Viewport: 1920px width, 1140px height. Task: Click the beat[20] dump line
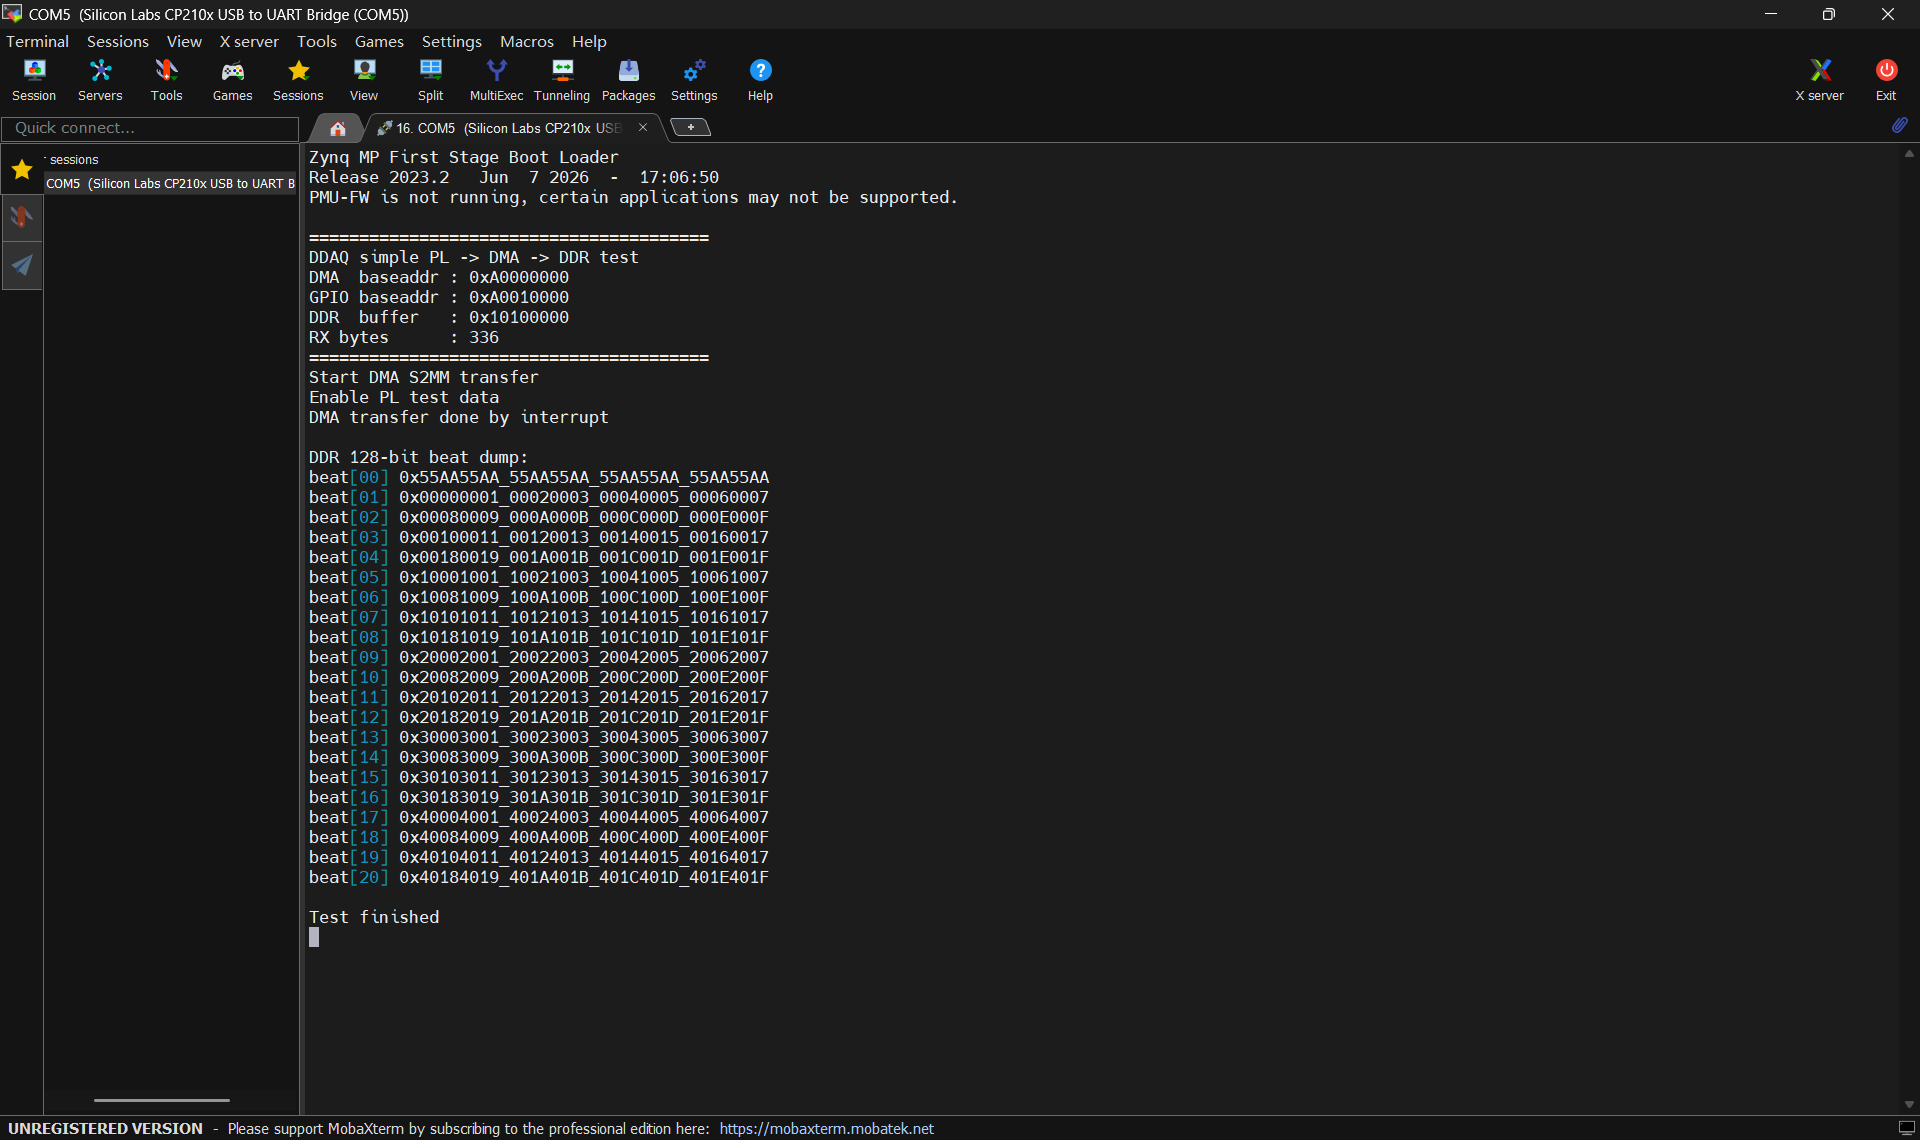538,877
